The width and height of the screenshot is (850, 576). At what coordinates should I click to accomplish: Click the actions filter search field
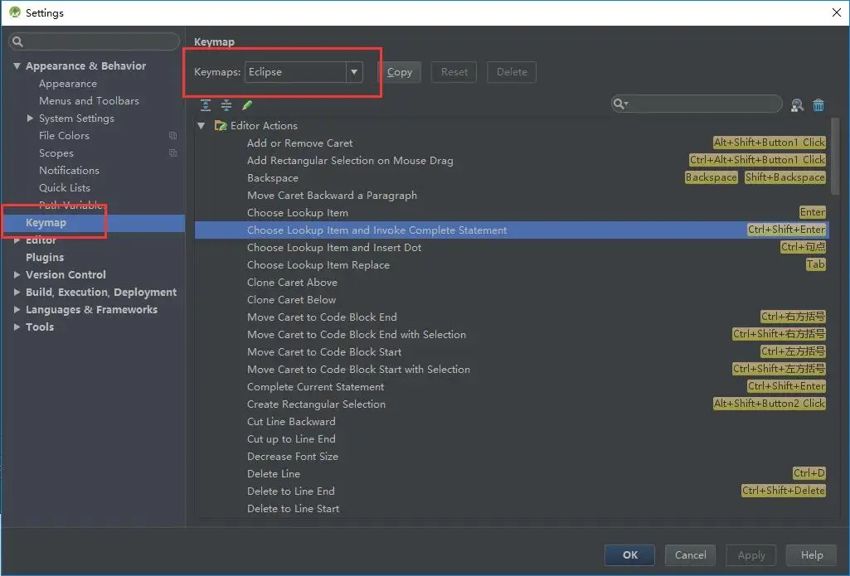[x=697, y=103]
